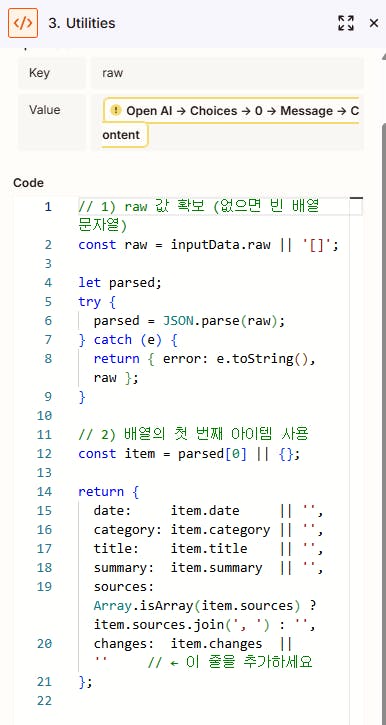Edit the Key field containing 'raw'

coord(227,73)
